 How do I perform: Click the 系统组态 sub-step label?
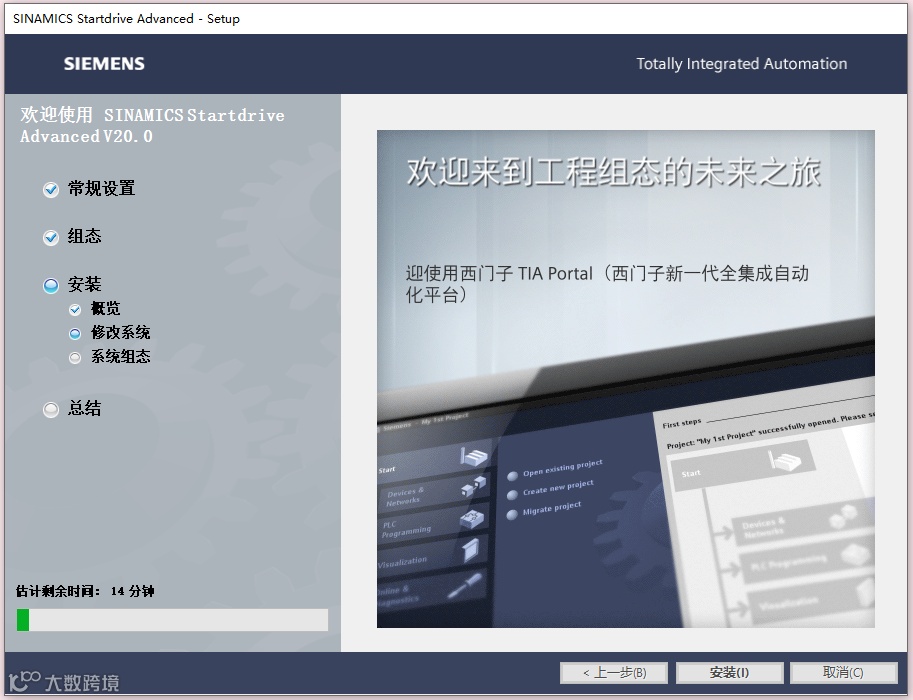pos(121,356)
